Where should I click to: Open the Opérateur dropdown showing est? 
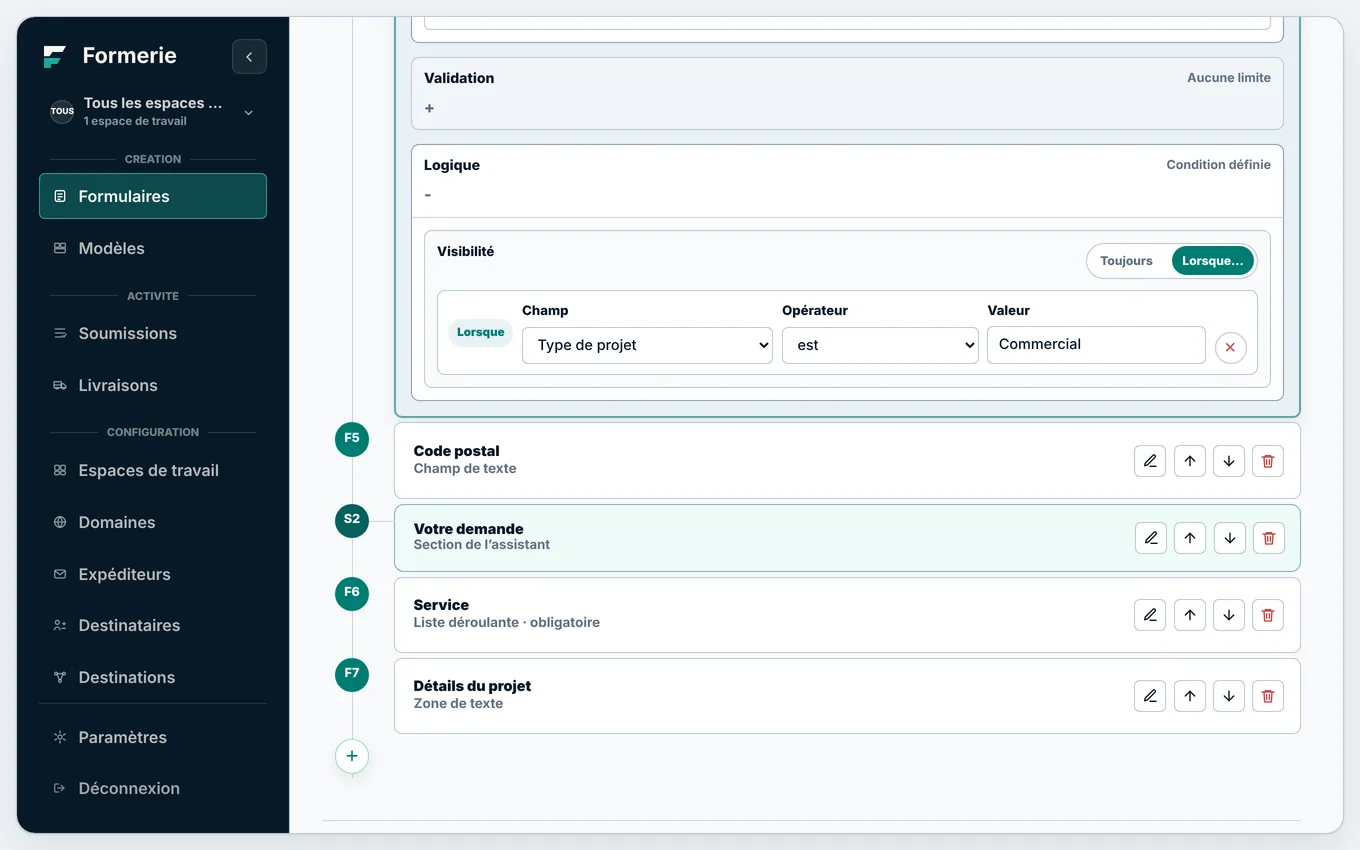(880, 345)
